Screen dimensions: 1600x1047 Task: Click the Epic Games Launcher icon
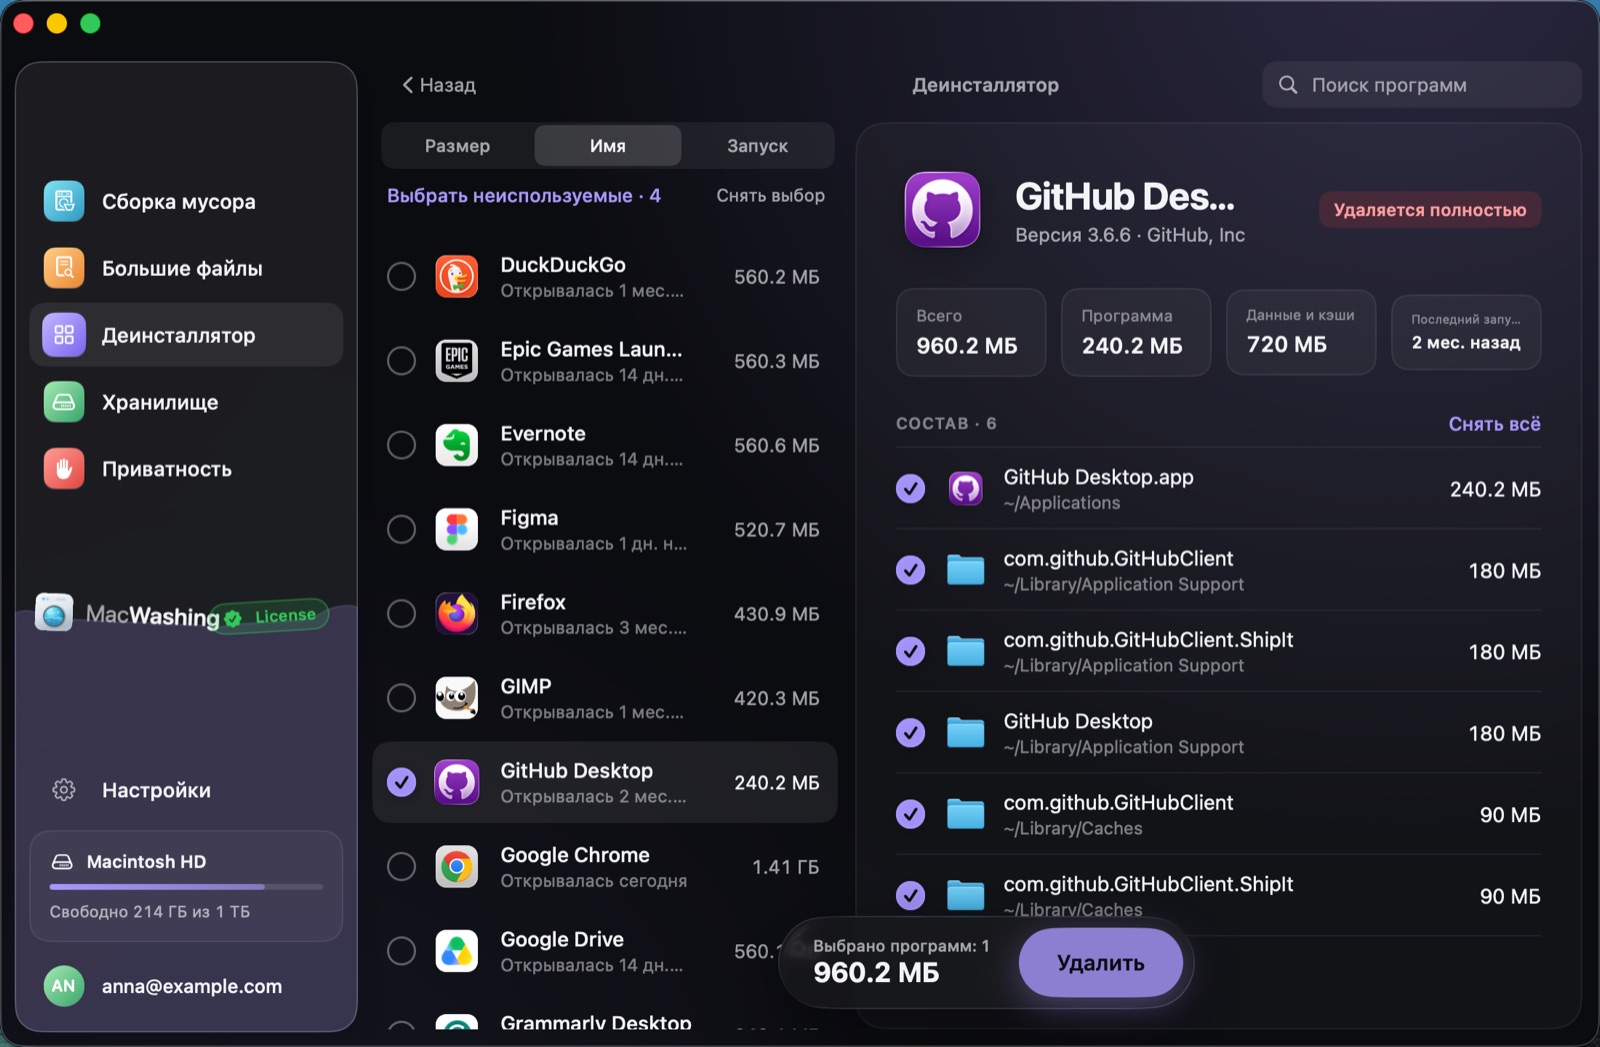pos(457,361)
